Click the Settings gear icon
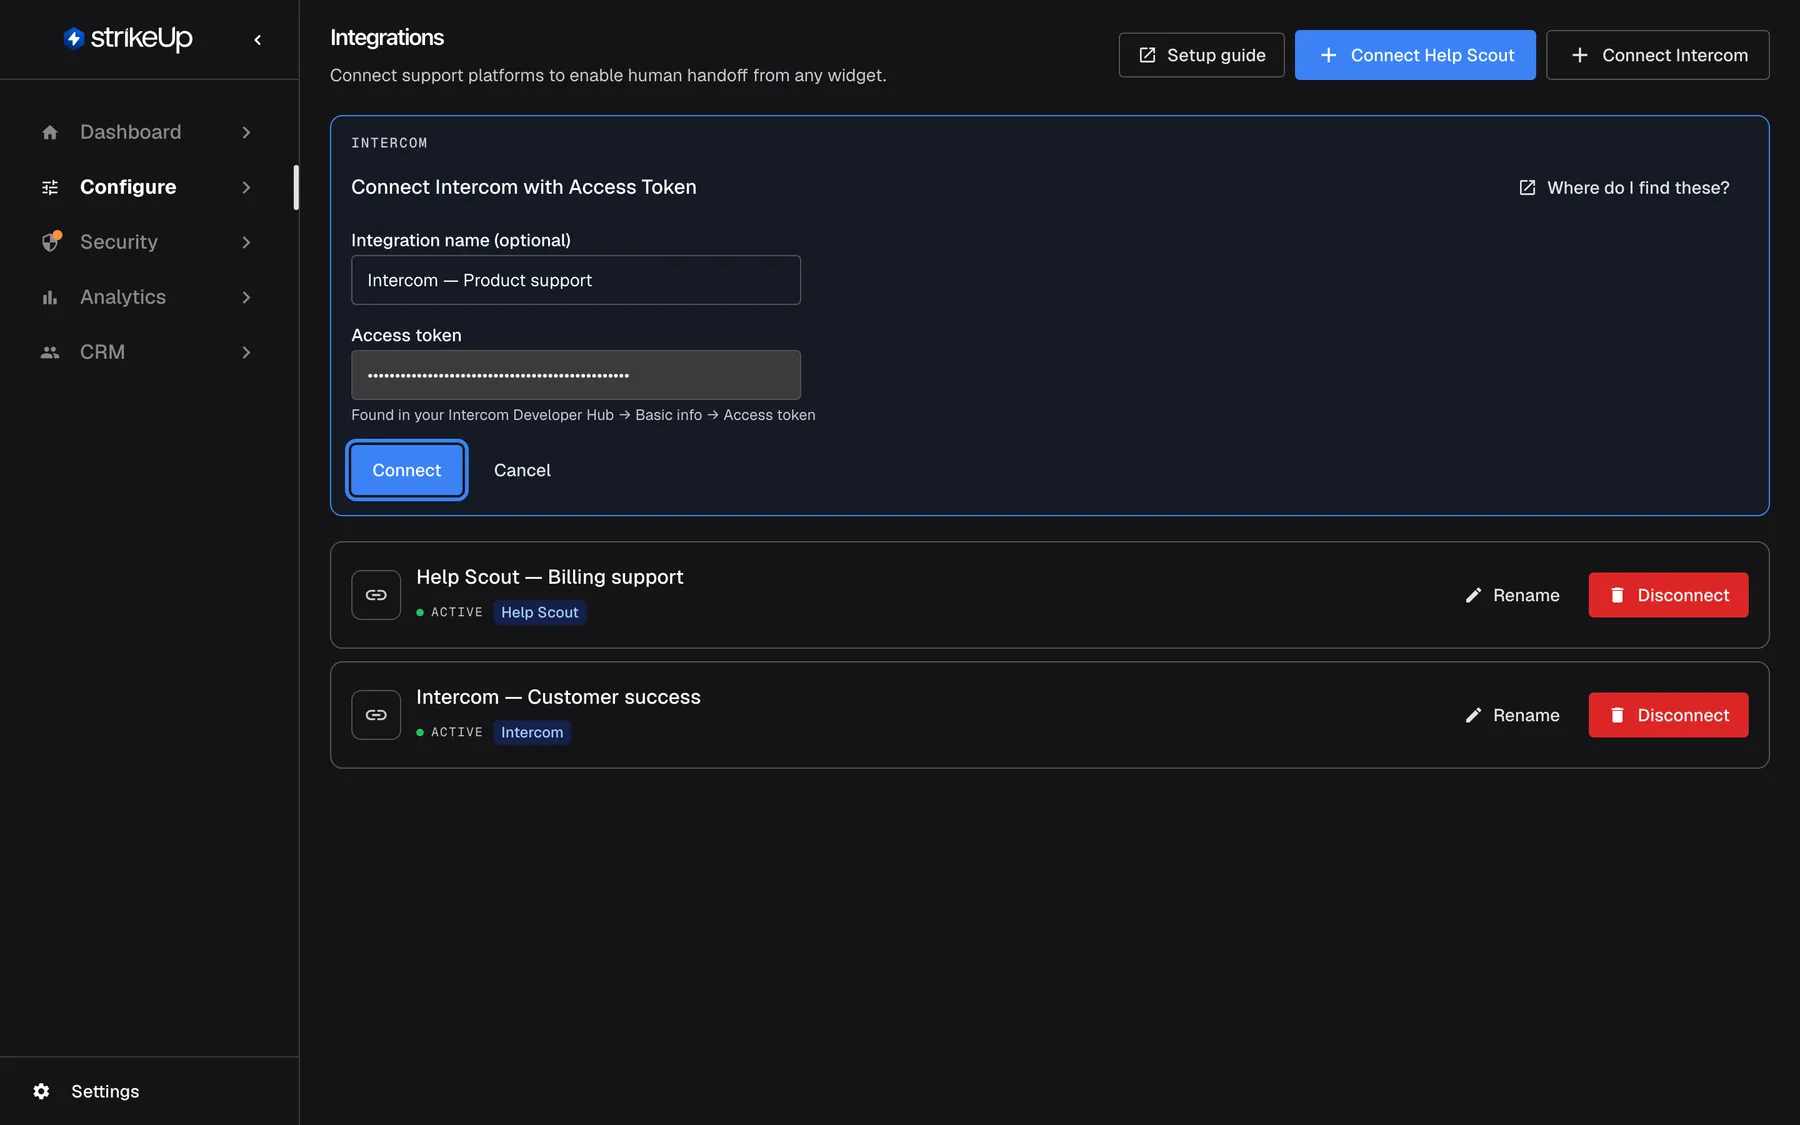1800x1125 pixels. [x=41, y=1091]
